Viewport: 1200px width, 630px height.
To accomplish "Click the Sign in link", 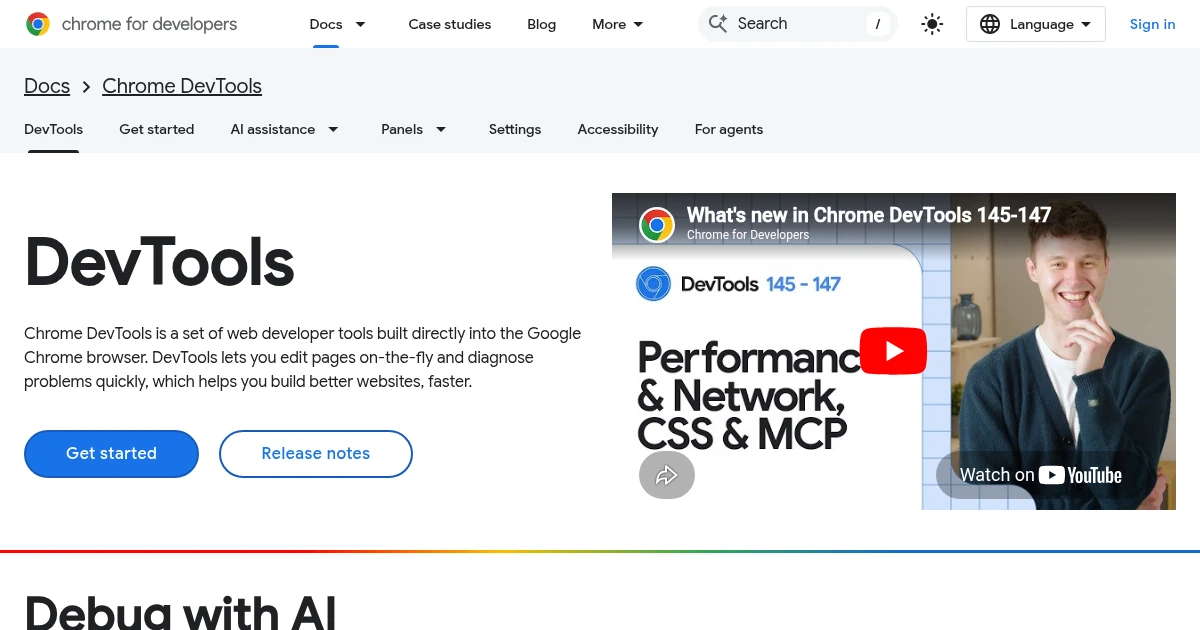I will click(1152, 24).
